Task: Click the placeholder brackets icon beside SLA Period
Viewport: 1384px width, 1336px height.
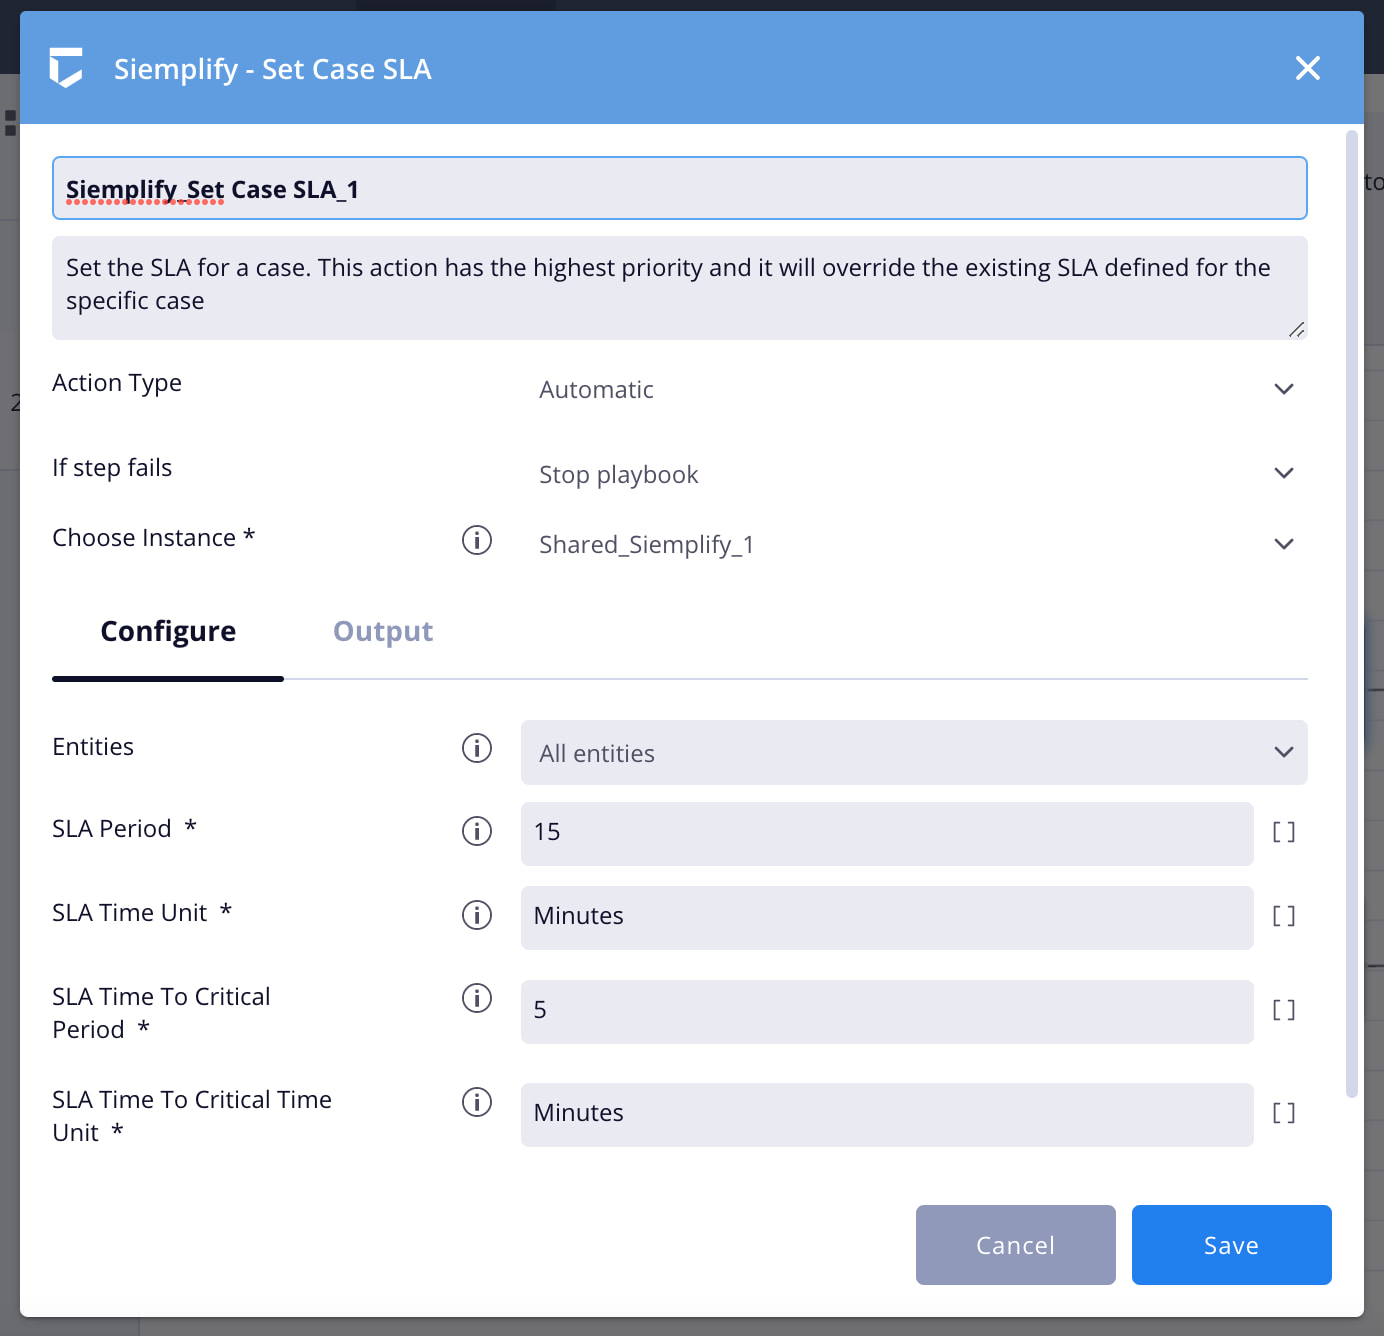Action: pos(1284,831)
